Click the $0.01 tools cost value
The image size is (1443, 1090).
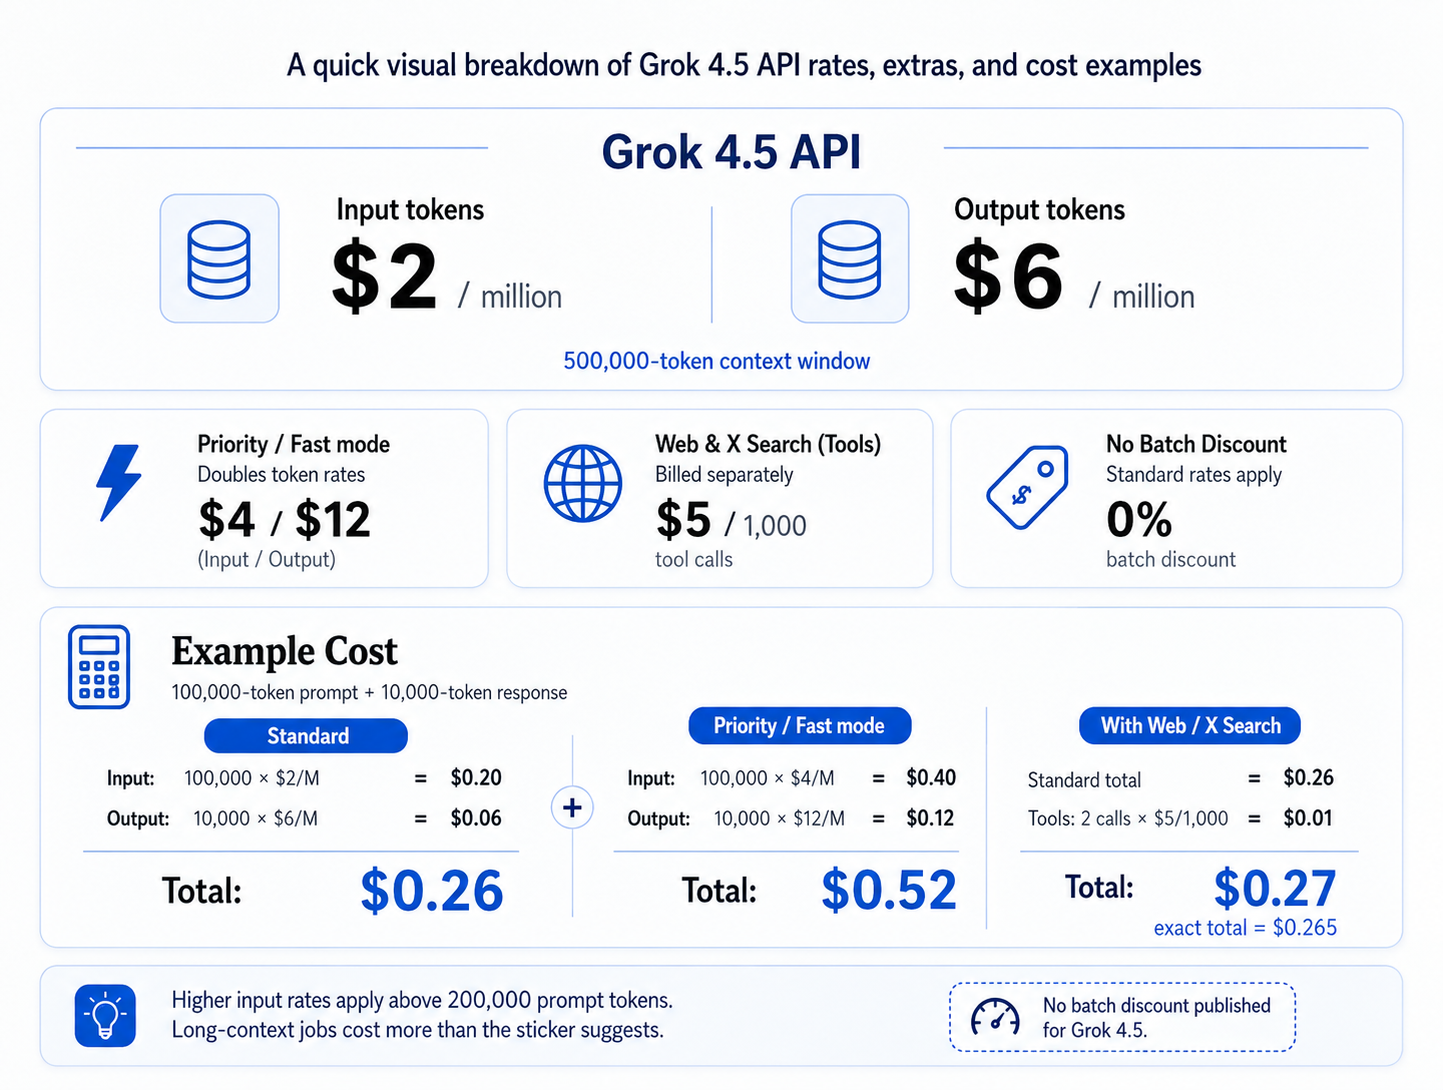click(1308, 818)
